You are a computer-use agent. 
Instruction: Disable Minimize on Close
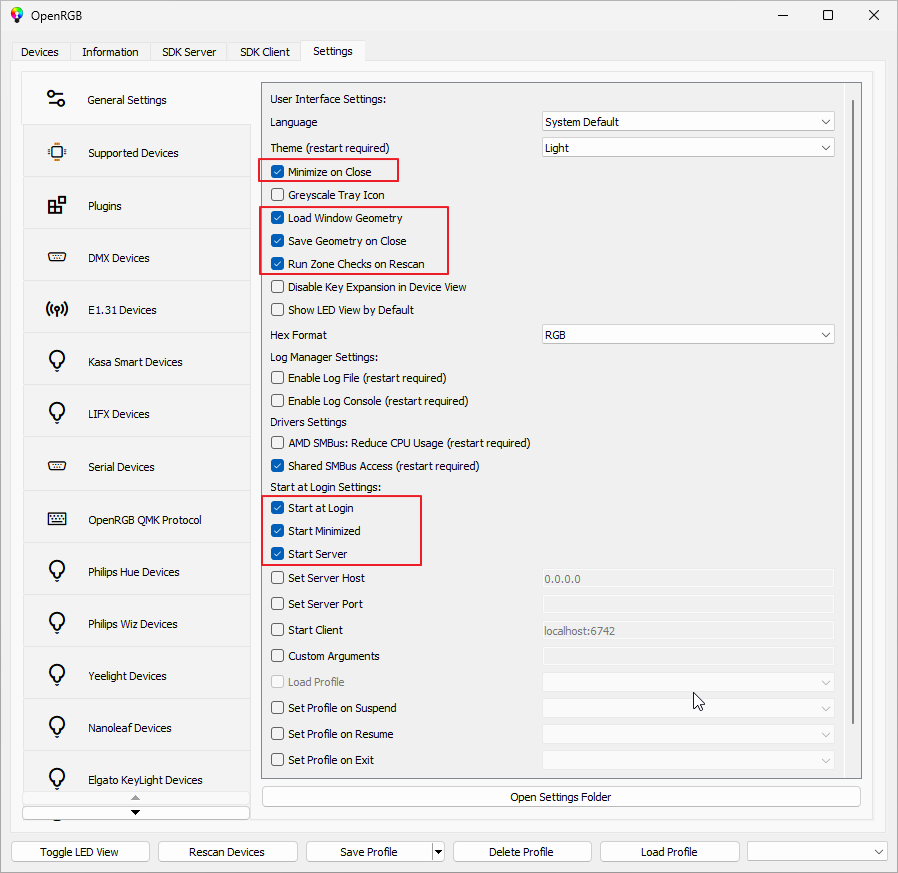pyautogui.click(x=277, y=170)
